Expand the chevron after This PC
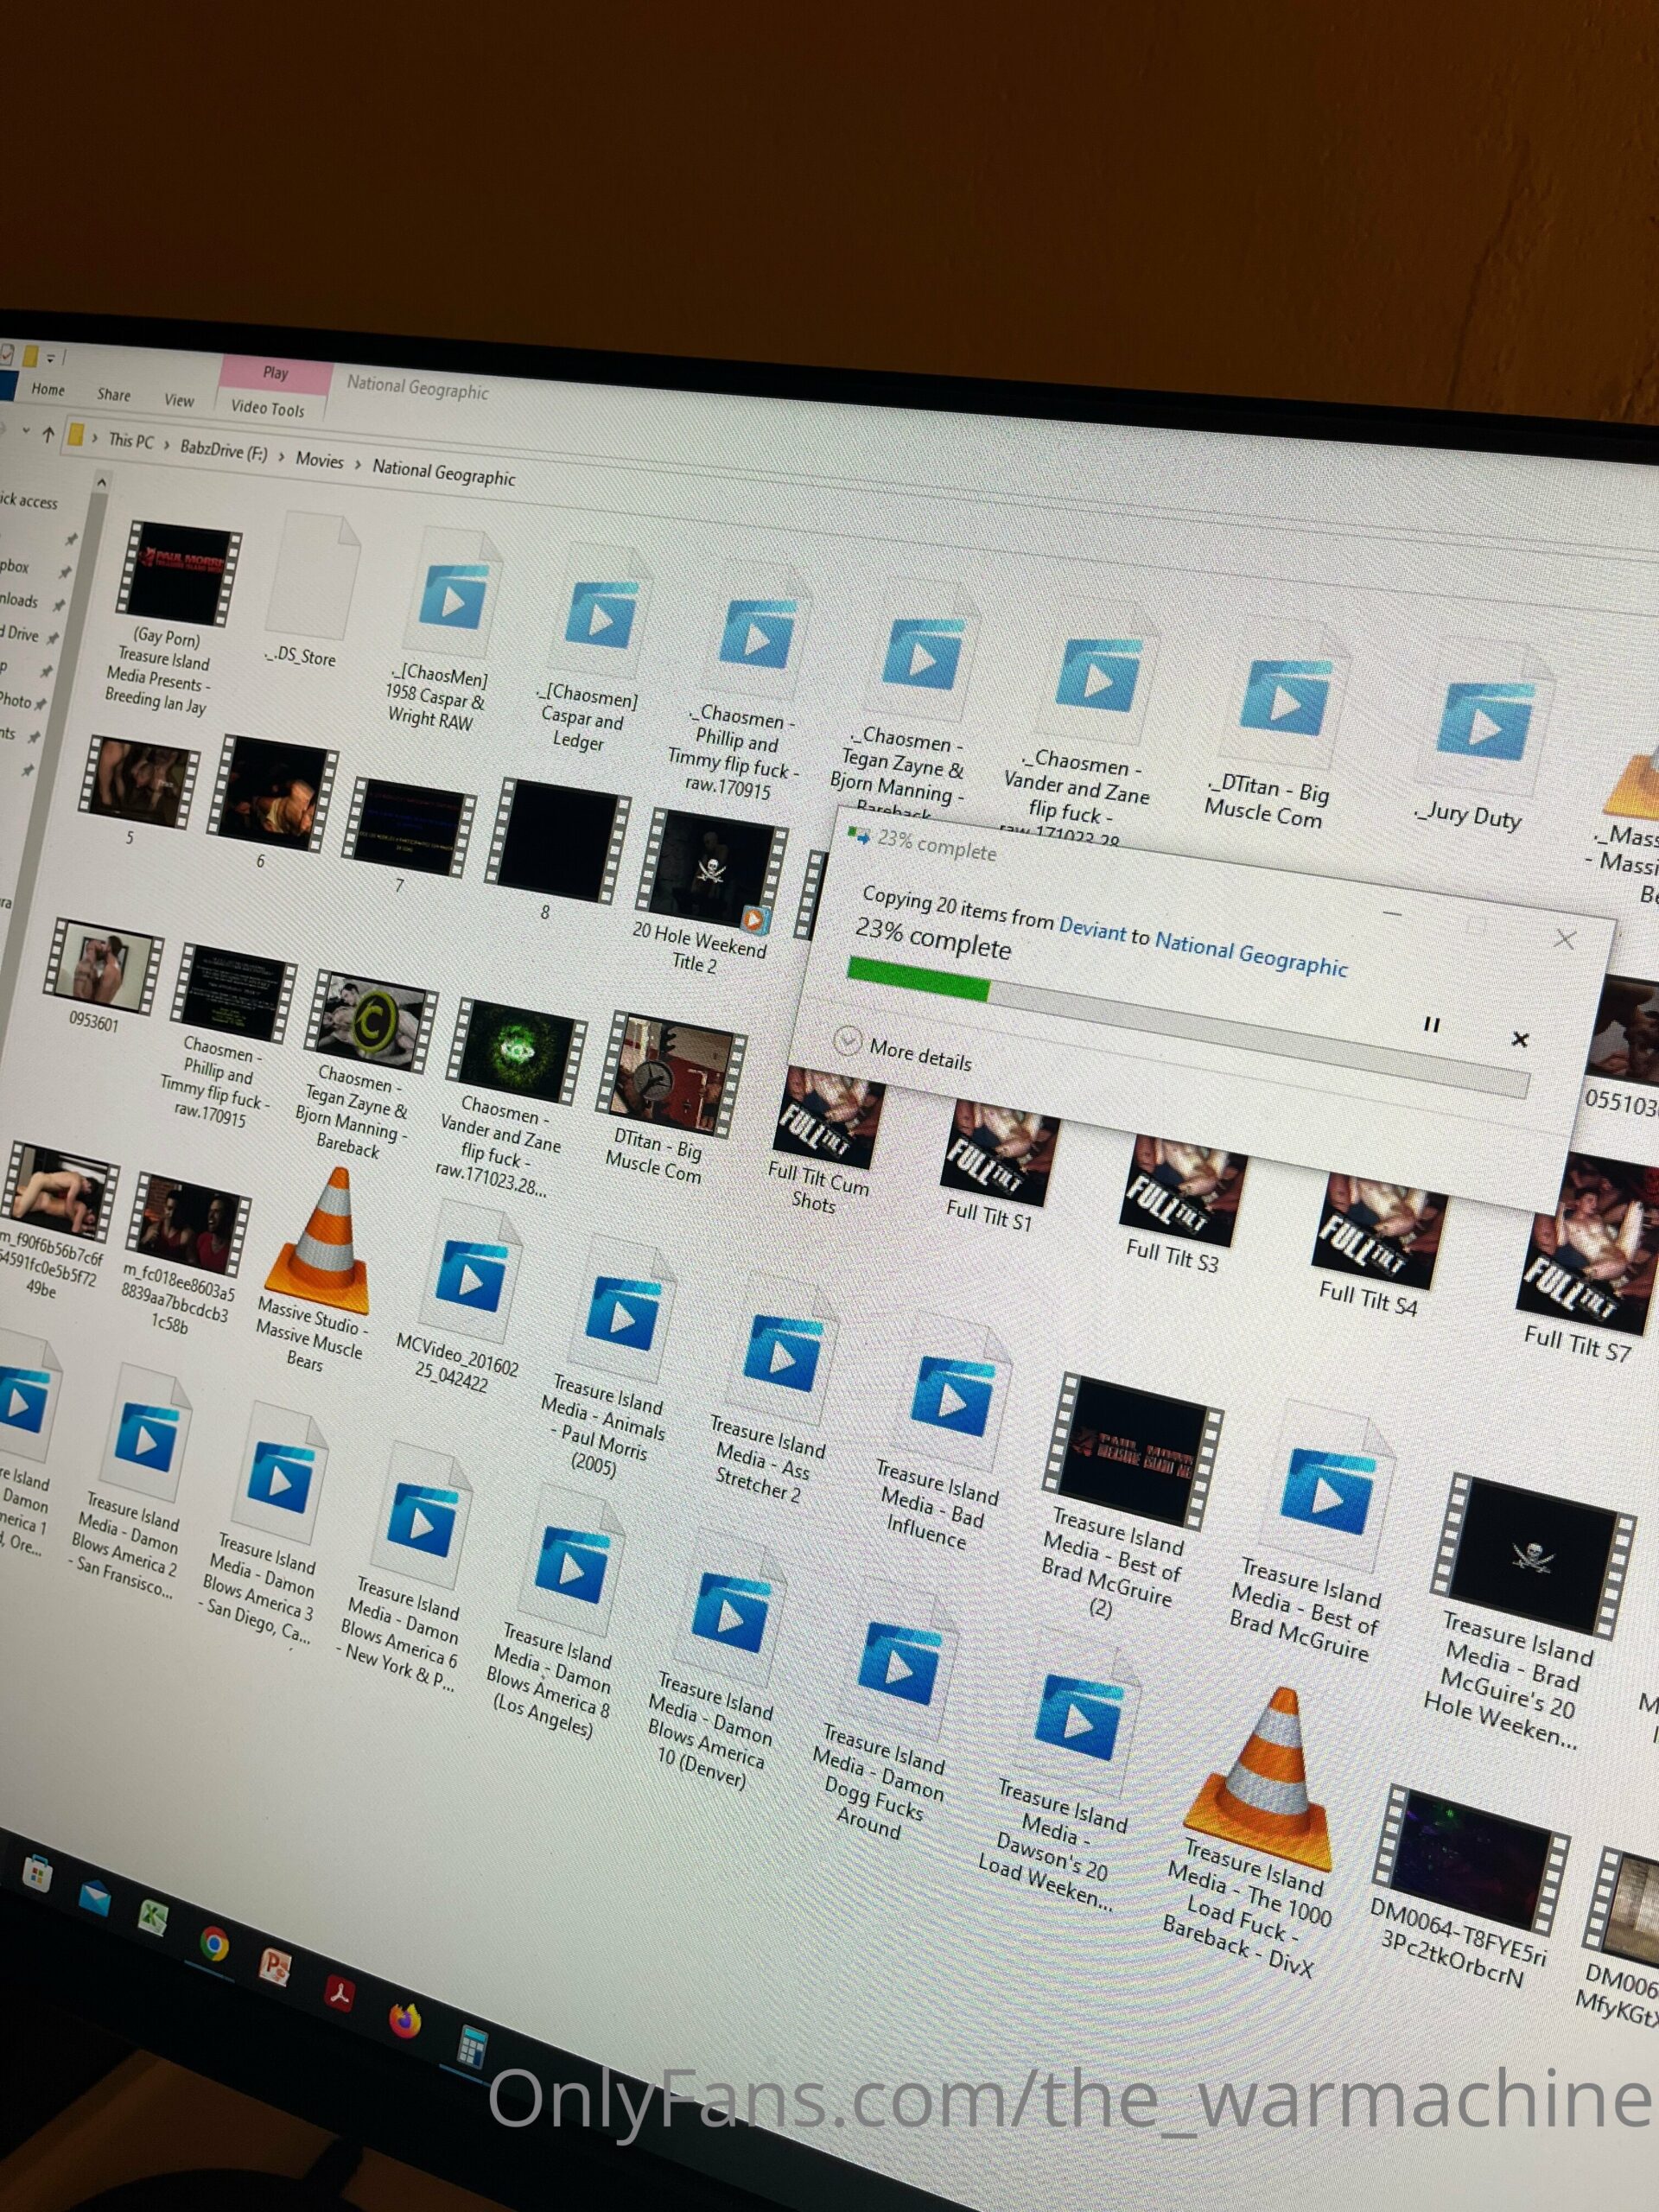This screenshot has height=2212, width=1659. coord(167,445)
